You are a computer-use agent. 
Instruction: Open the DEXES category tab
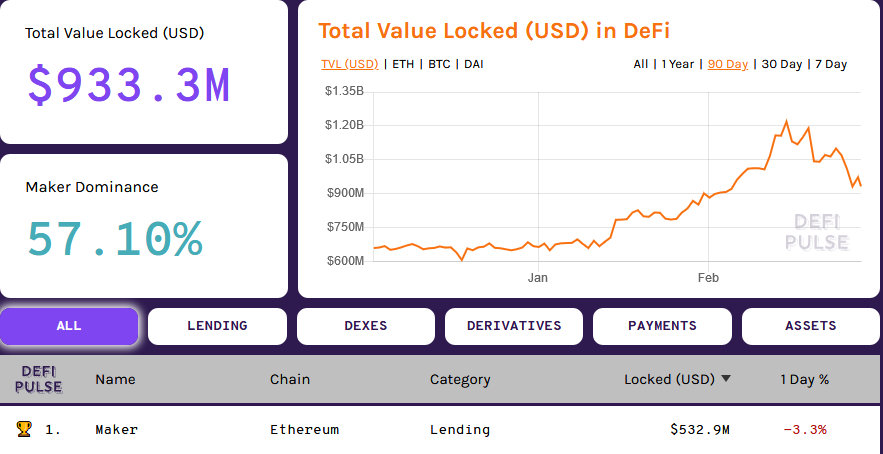coord(366,326)
